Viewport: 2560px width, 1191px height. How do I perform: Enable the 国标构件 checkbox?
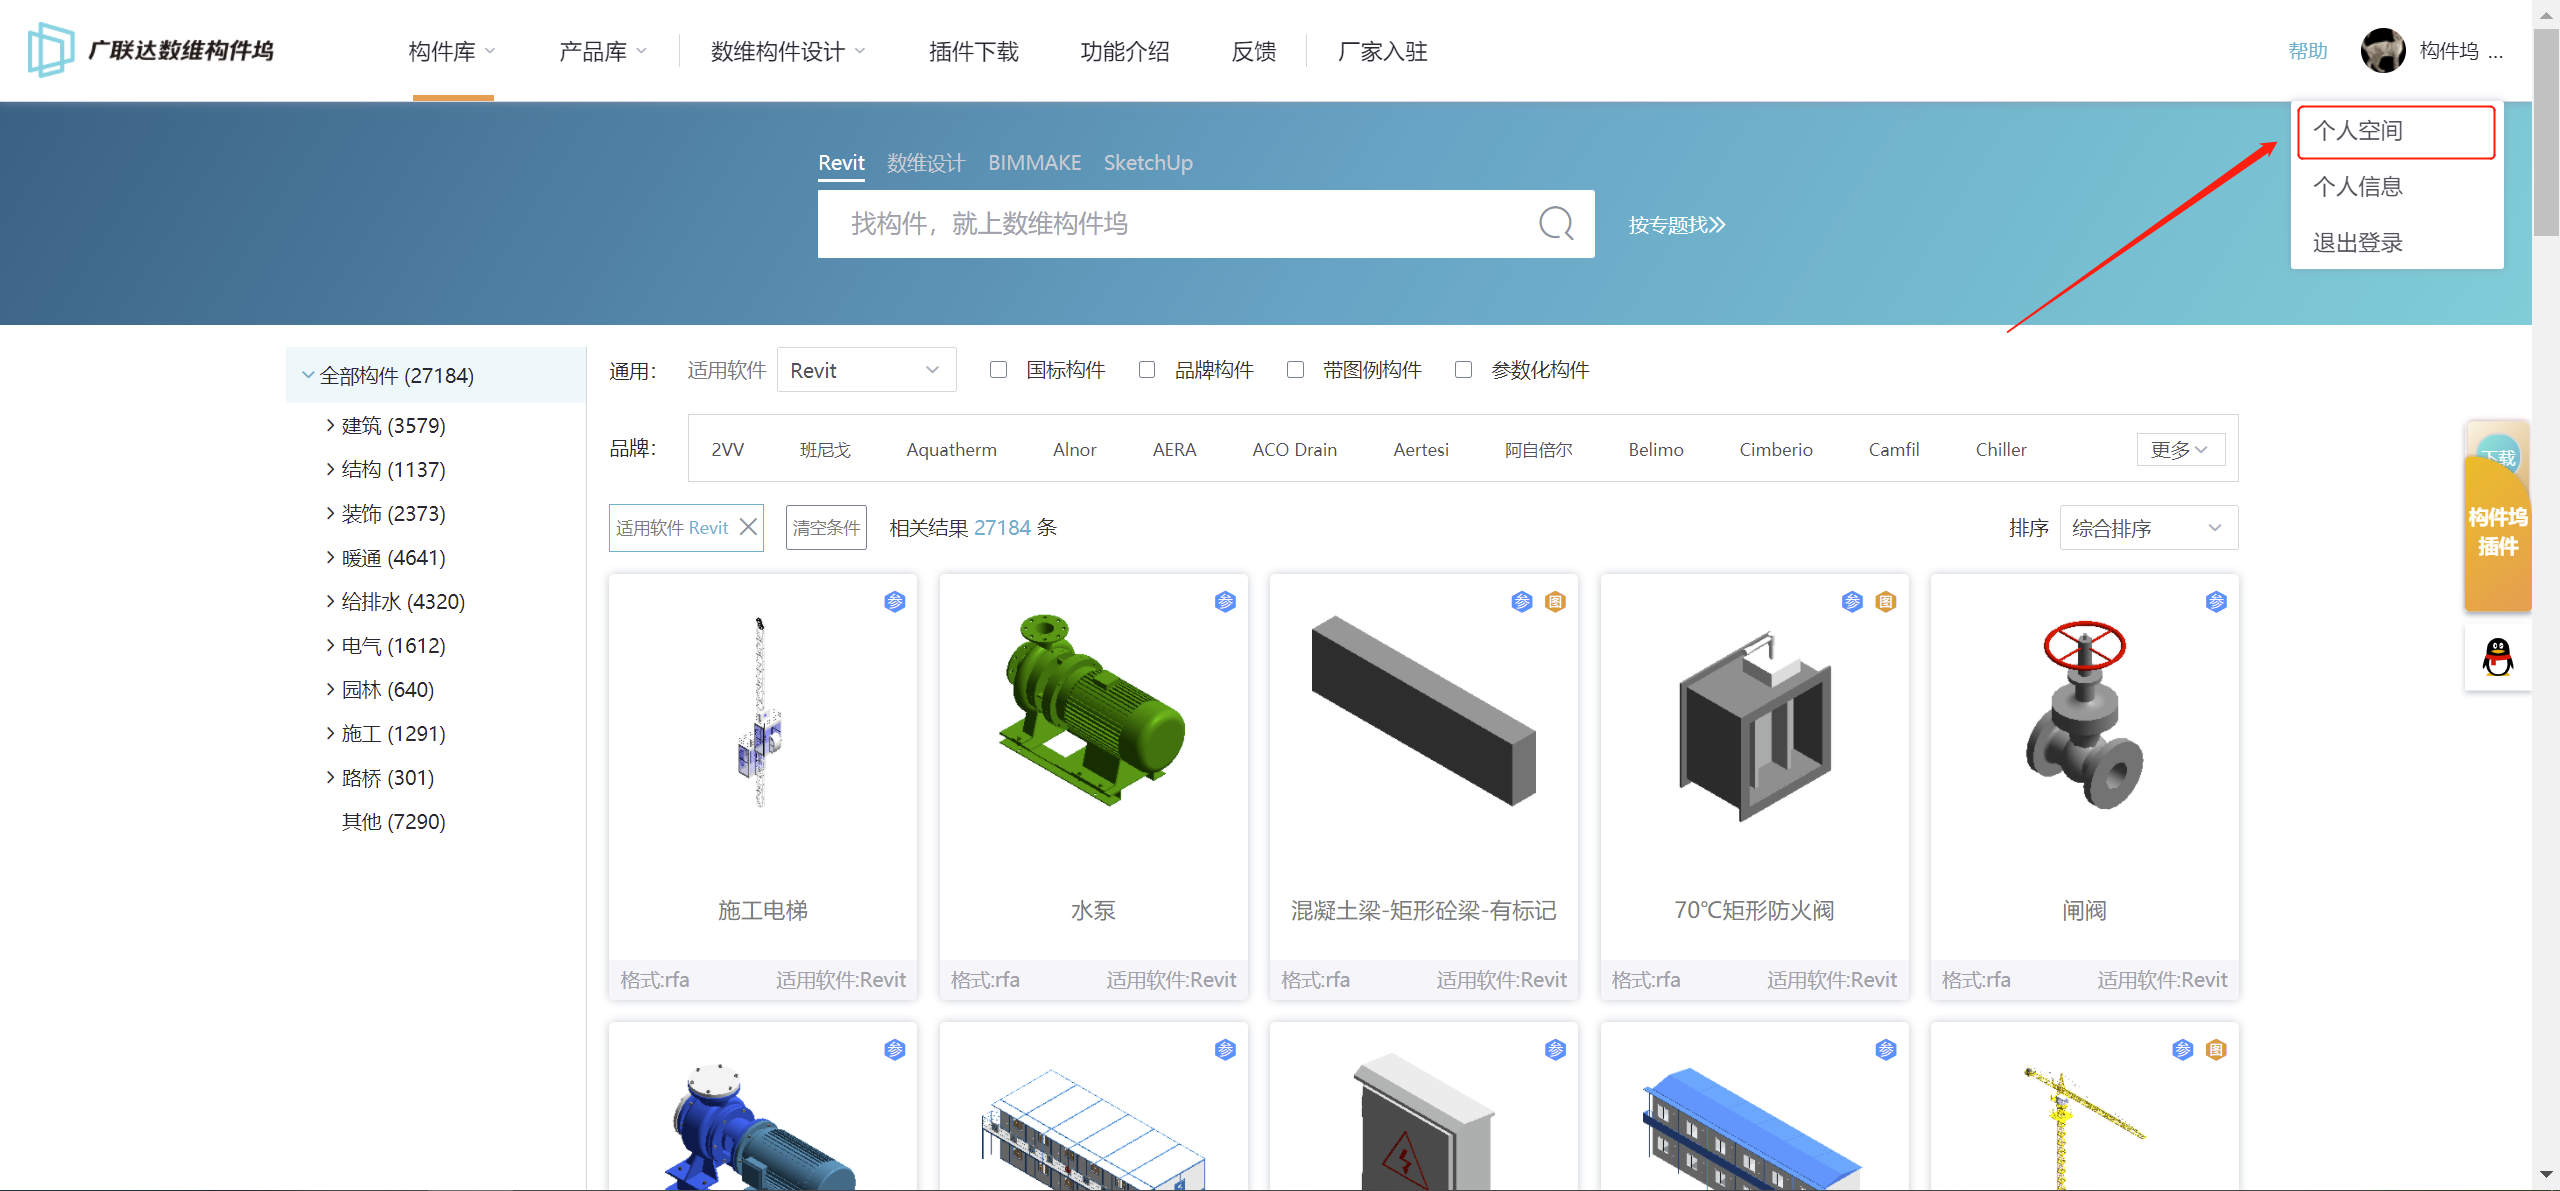click(x=998, y=370)
